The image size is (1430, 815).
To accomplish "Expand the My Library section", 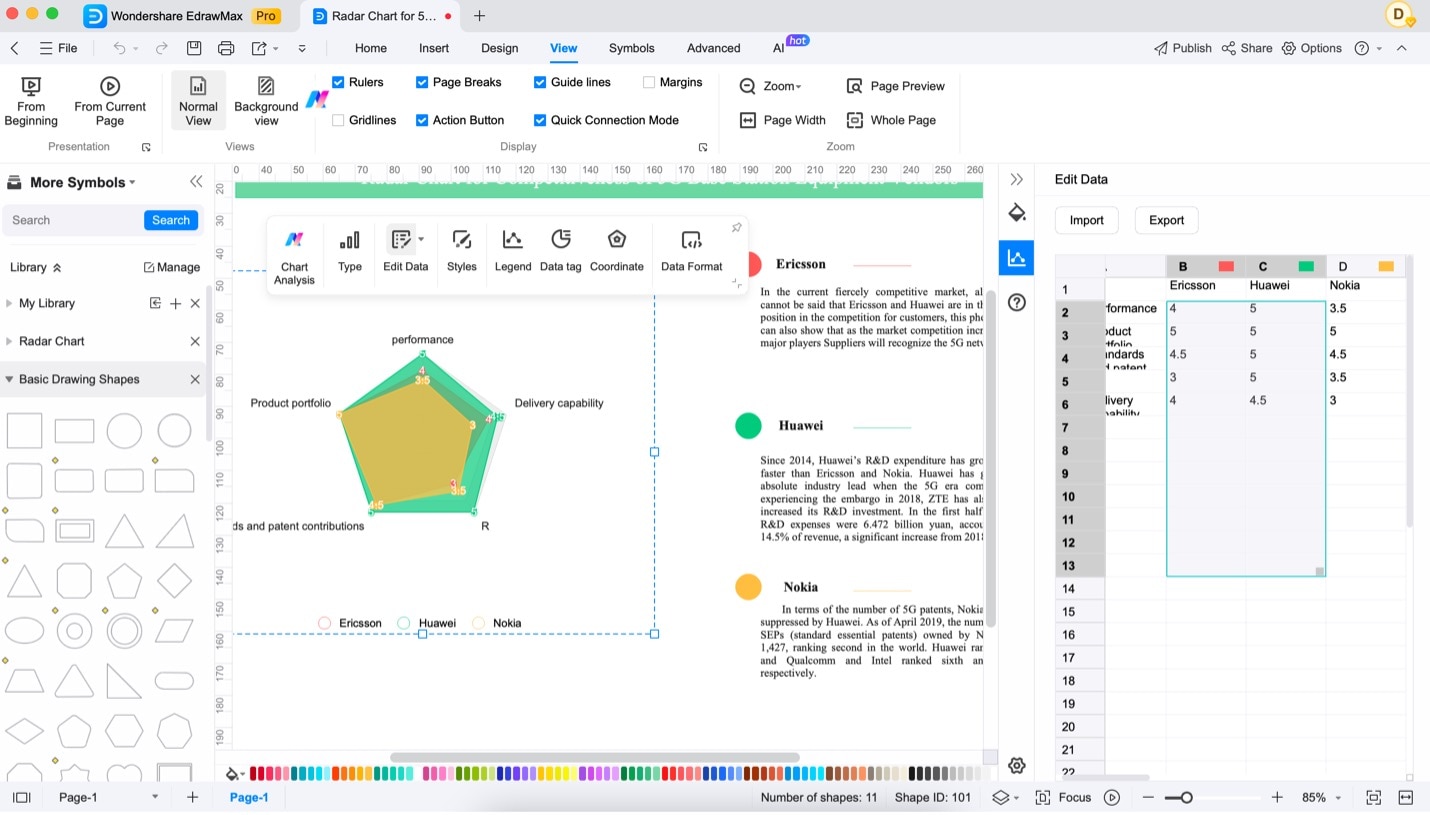I will point(9,303).
